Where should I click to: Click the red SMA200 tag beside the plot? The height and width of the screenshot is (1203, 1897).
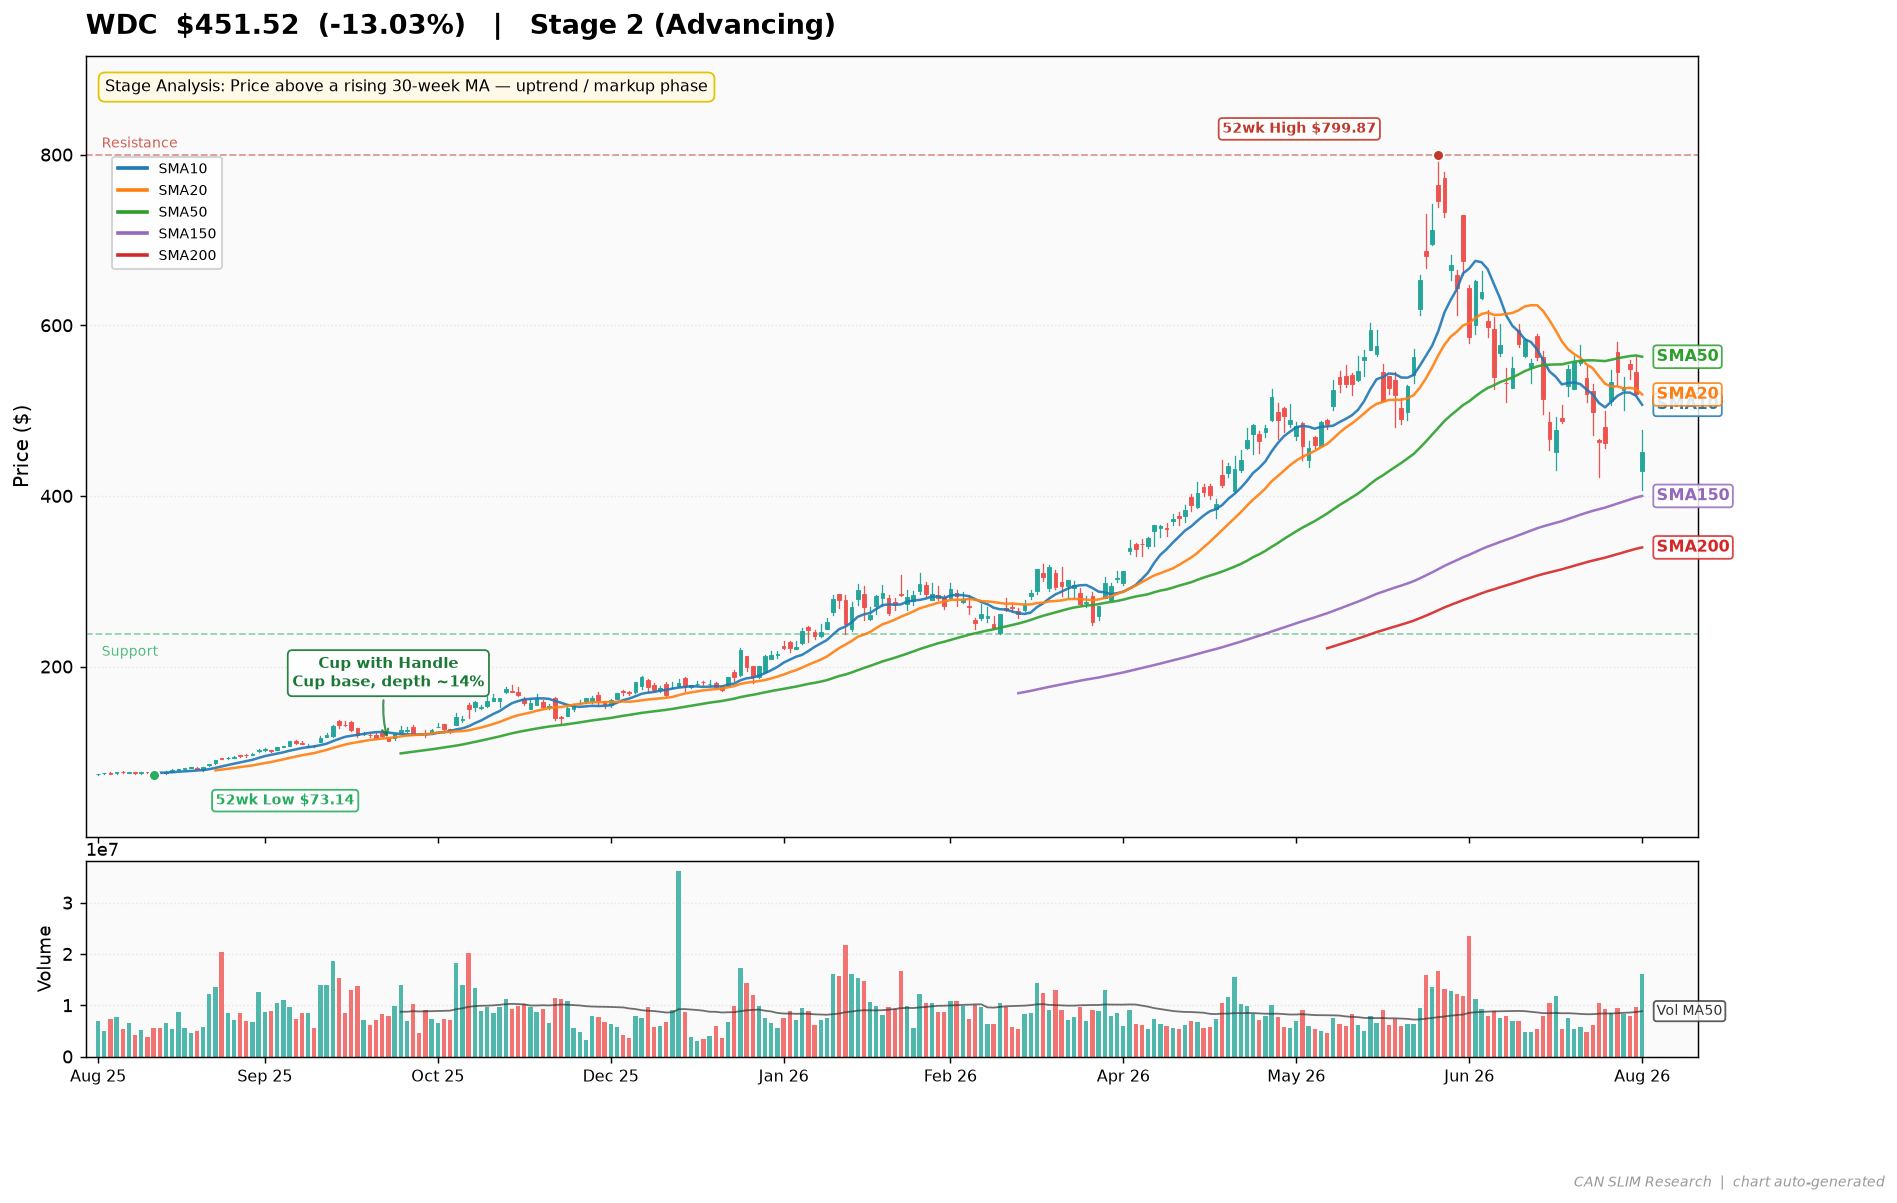1692,547
